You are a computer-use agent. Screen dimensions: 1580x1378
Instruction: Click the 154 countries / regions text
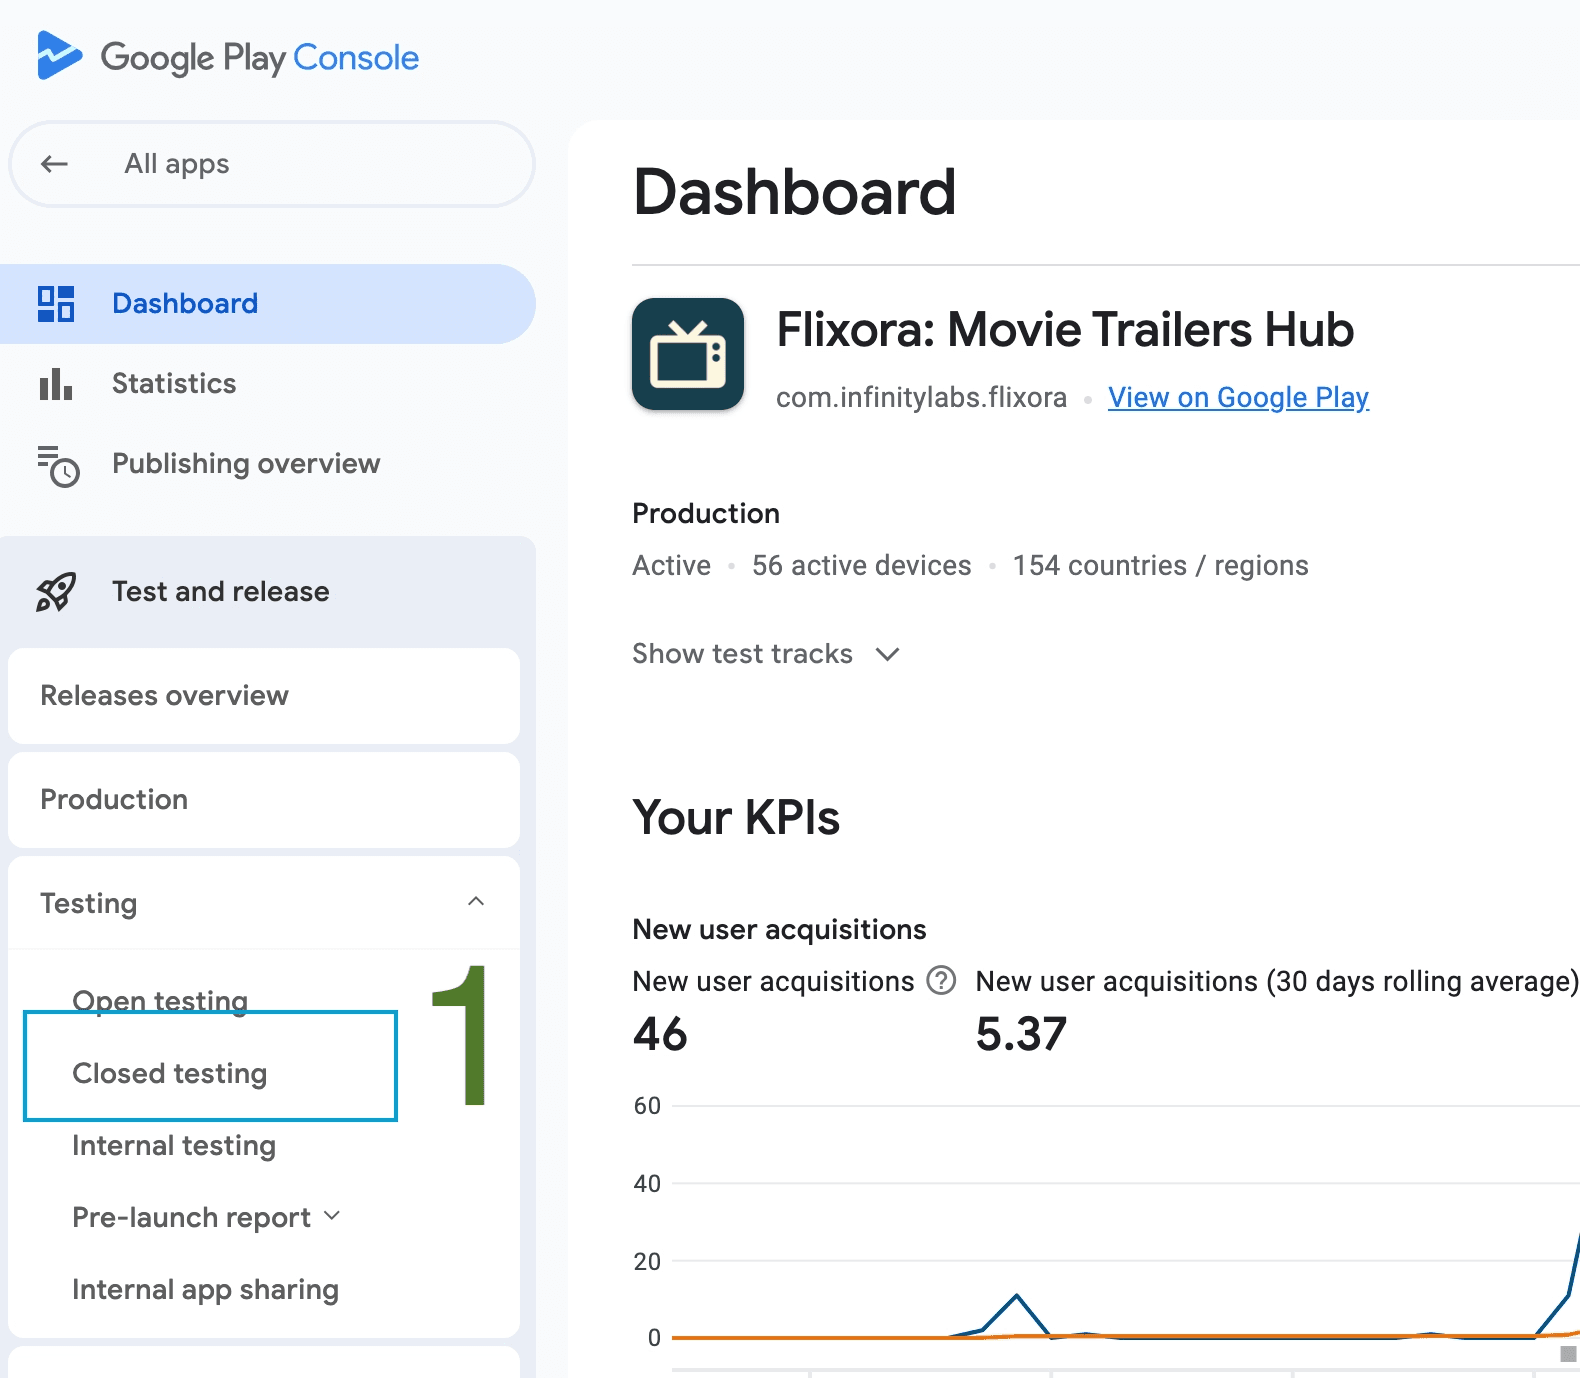click(1160, 566)
